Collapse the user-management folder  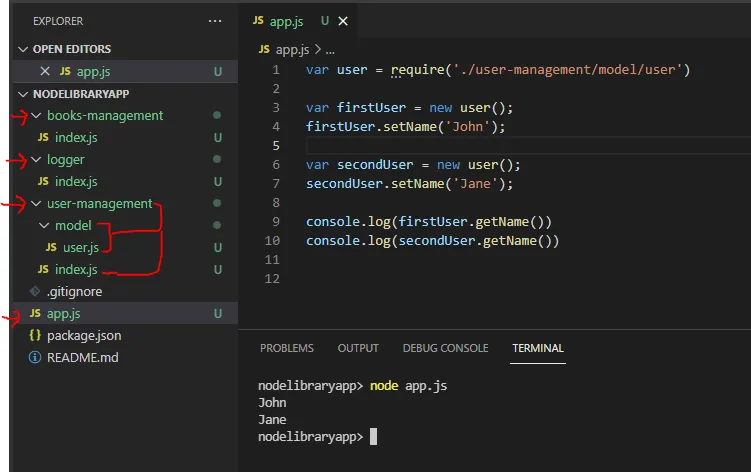point(38,204)
